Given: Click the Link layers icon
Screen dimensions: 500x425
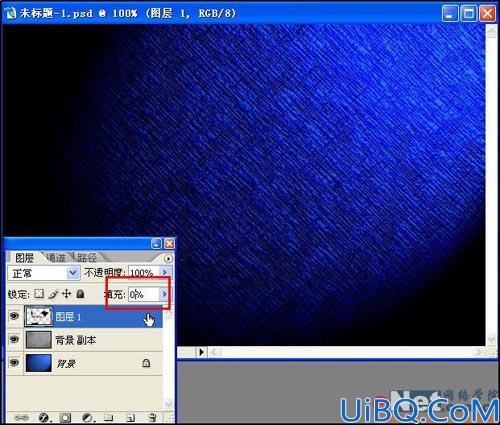Looking at the screenshot, I should [x=21, y=417].
